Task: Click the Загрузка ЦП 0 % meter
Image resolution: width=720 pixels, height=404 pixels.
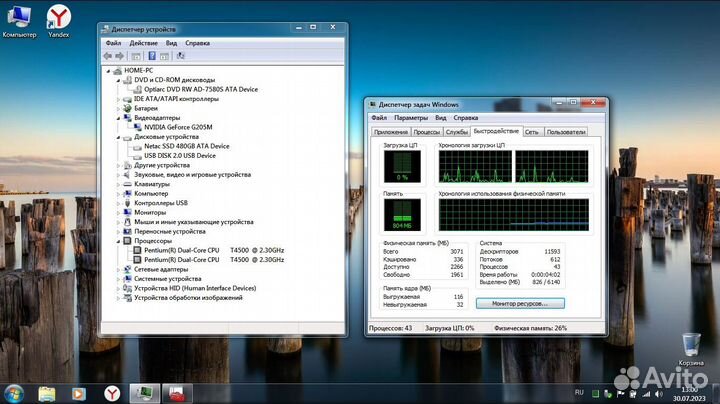Action: [402, 167]
